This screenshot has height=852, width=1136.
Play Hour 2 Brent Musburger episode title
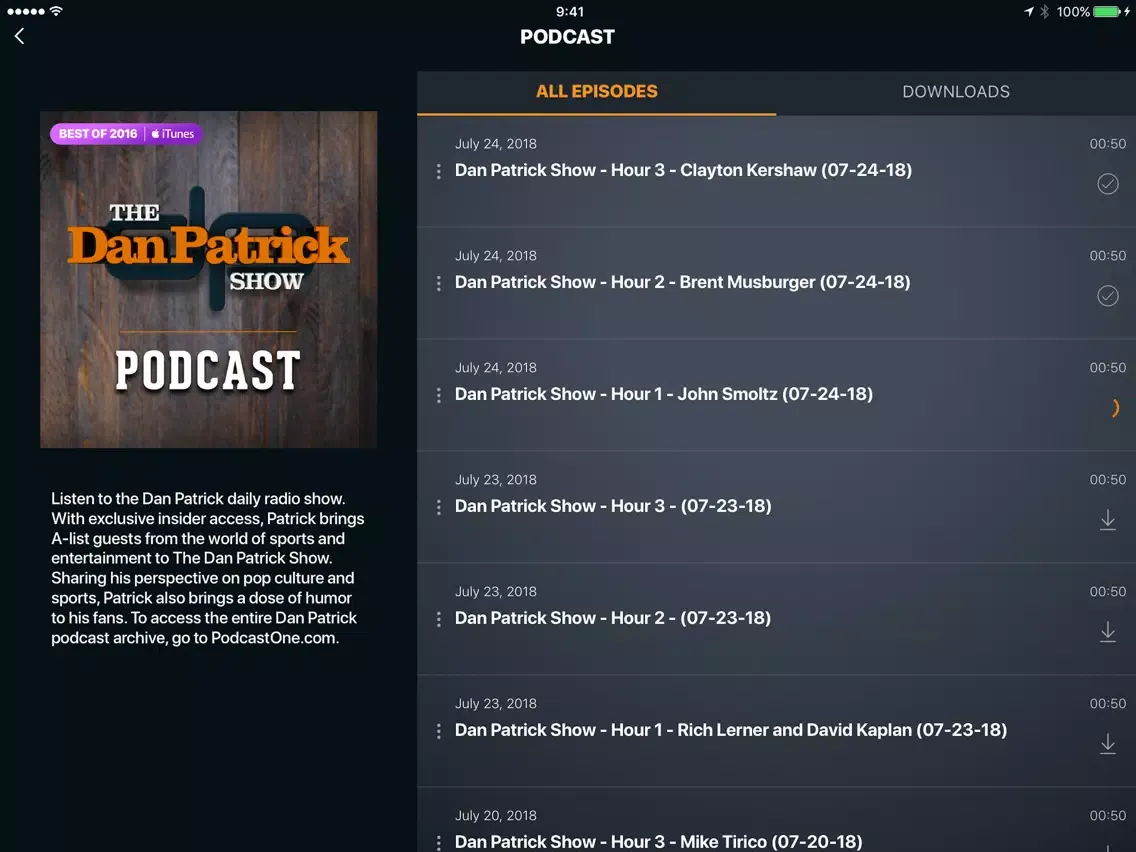[x=682, y=282]
